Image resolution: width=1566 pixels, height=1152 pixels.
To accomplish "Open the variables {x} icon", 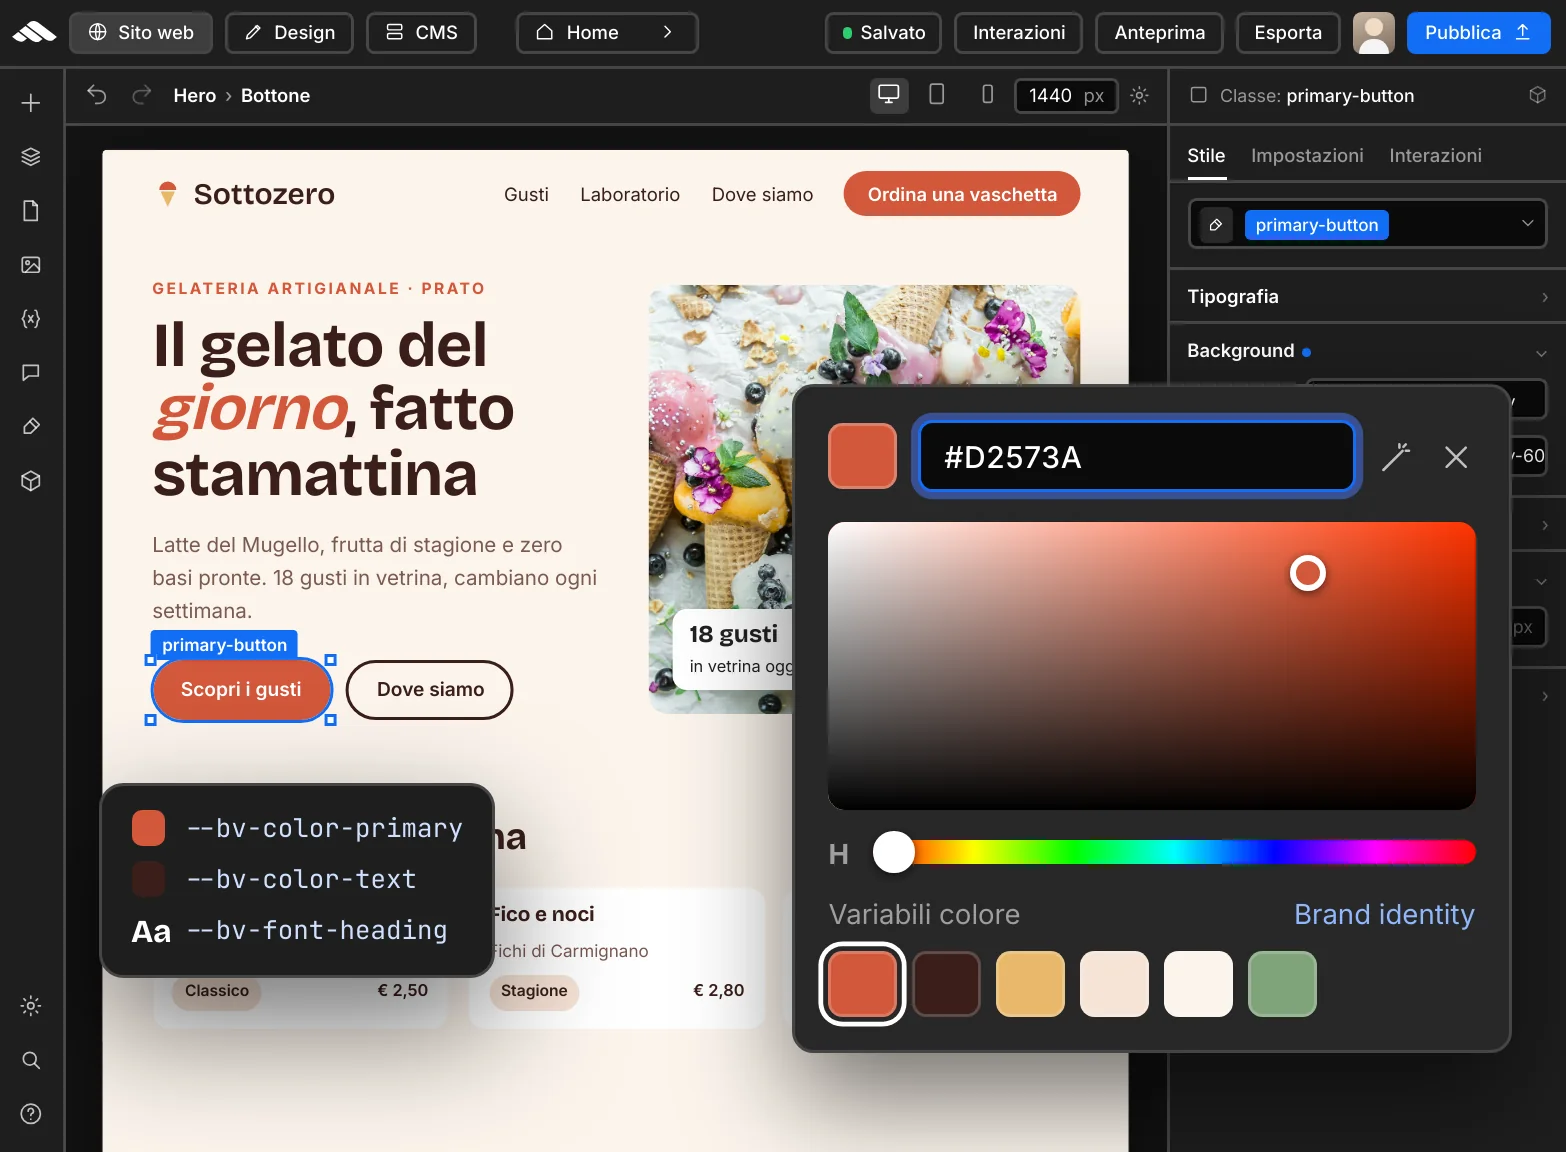I will [x=31, y=319].
